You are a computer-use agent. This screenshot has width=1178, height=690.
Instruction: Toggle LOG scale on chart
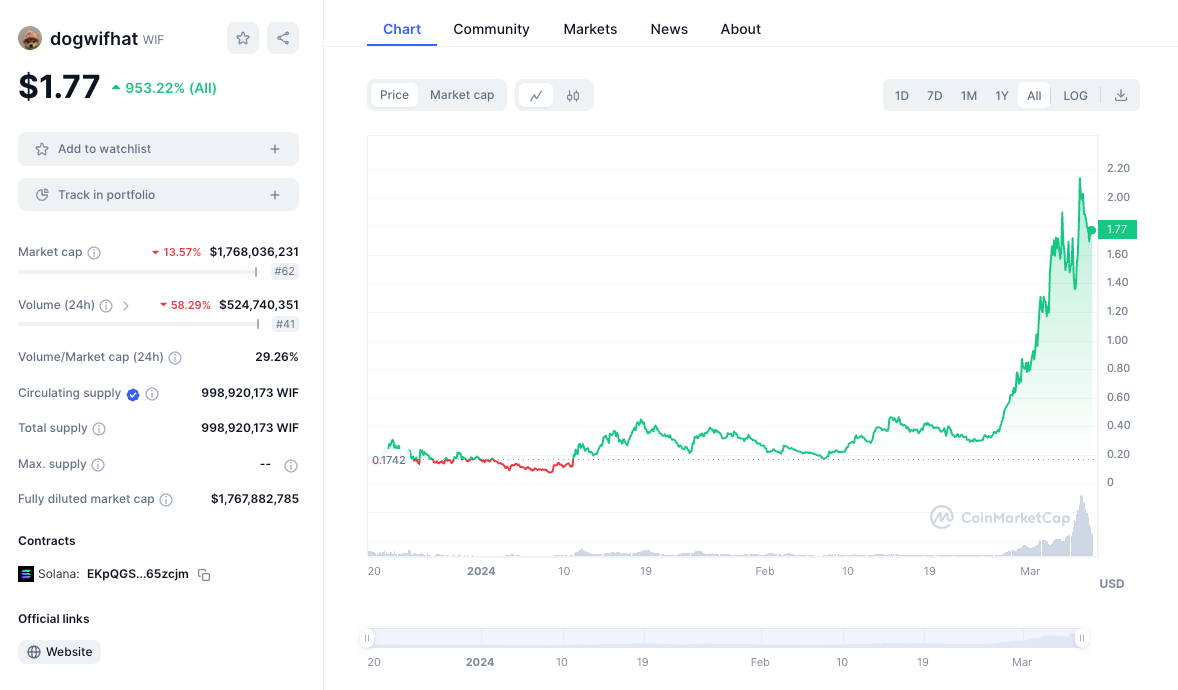[1075, 95]
